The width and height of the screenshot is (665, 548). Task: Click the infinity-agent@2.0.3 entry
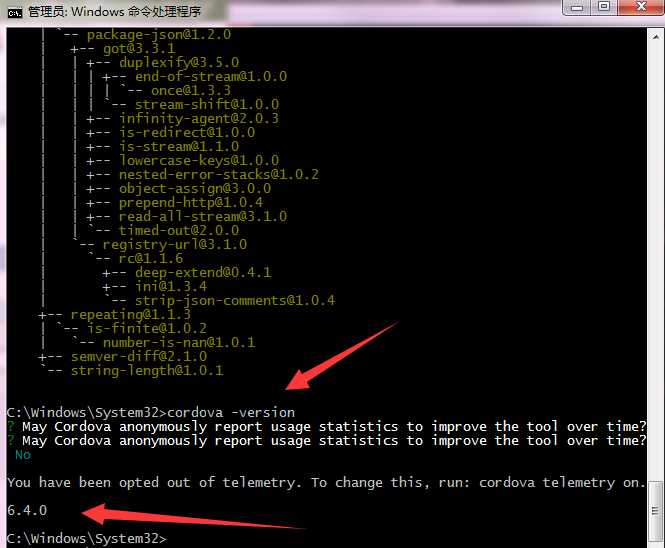pyautogui.click(x=199, y=118)
